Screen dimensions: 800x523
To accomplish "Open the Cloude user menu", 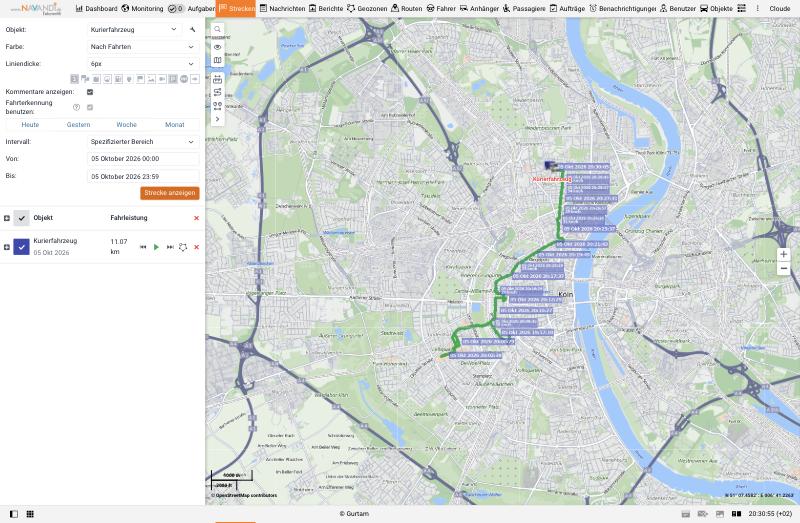I will coord(780,9).
